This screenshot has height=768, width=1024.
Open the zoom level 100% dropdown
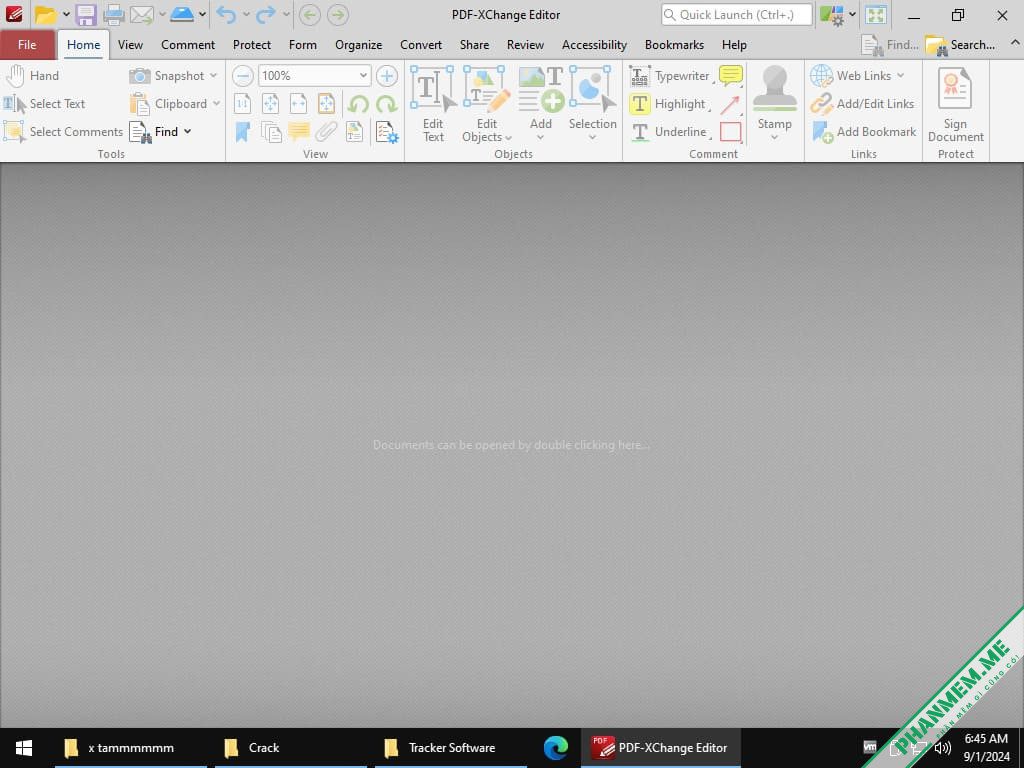(x=363, y=76)
